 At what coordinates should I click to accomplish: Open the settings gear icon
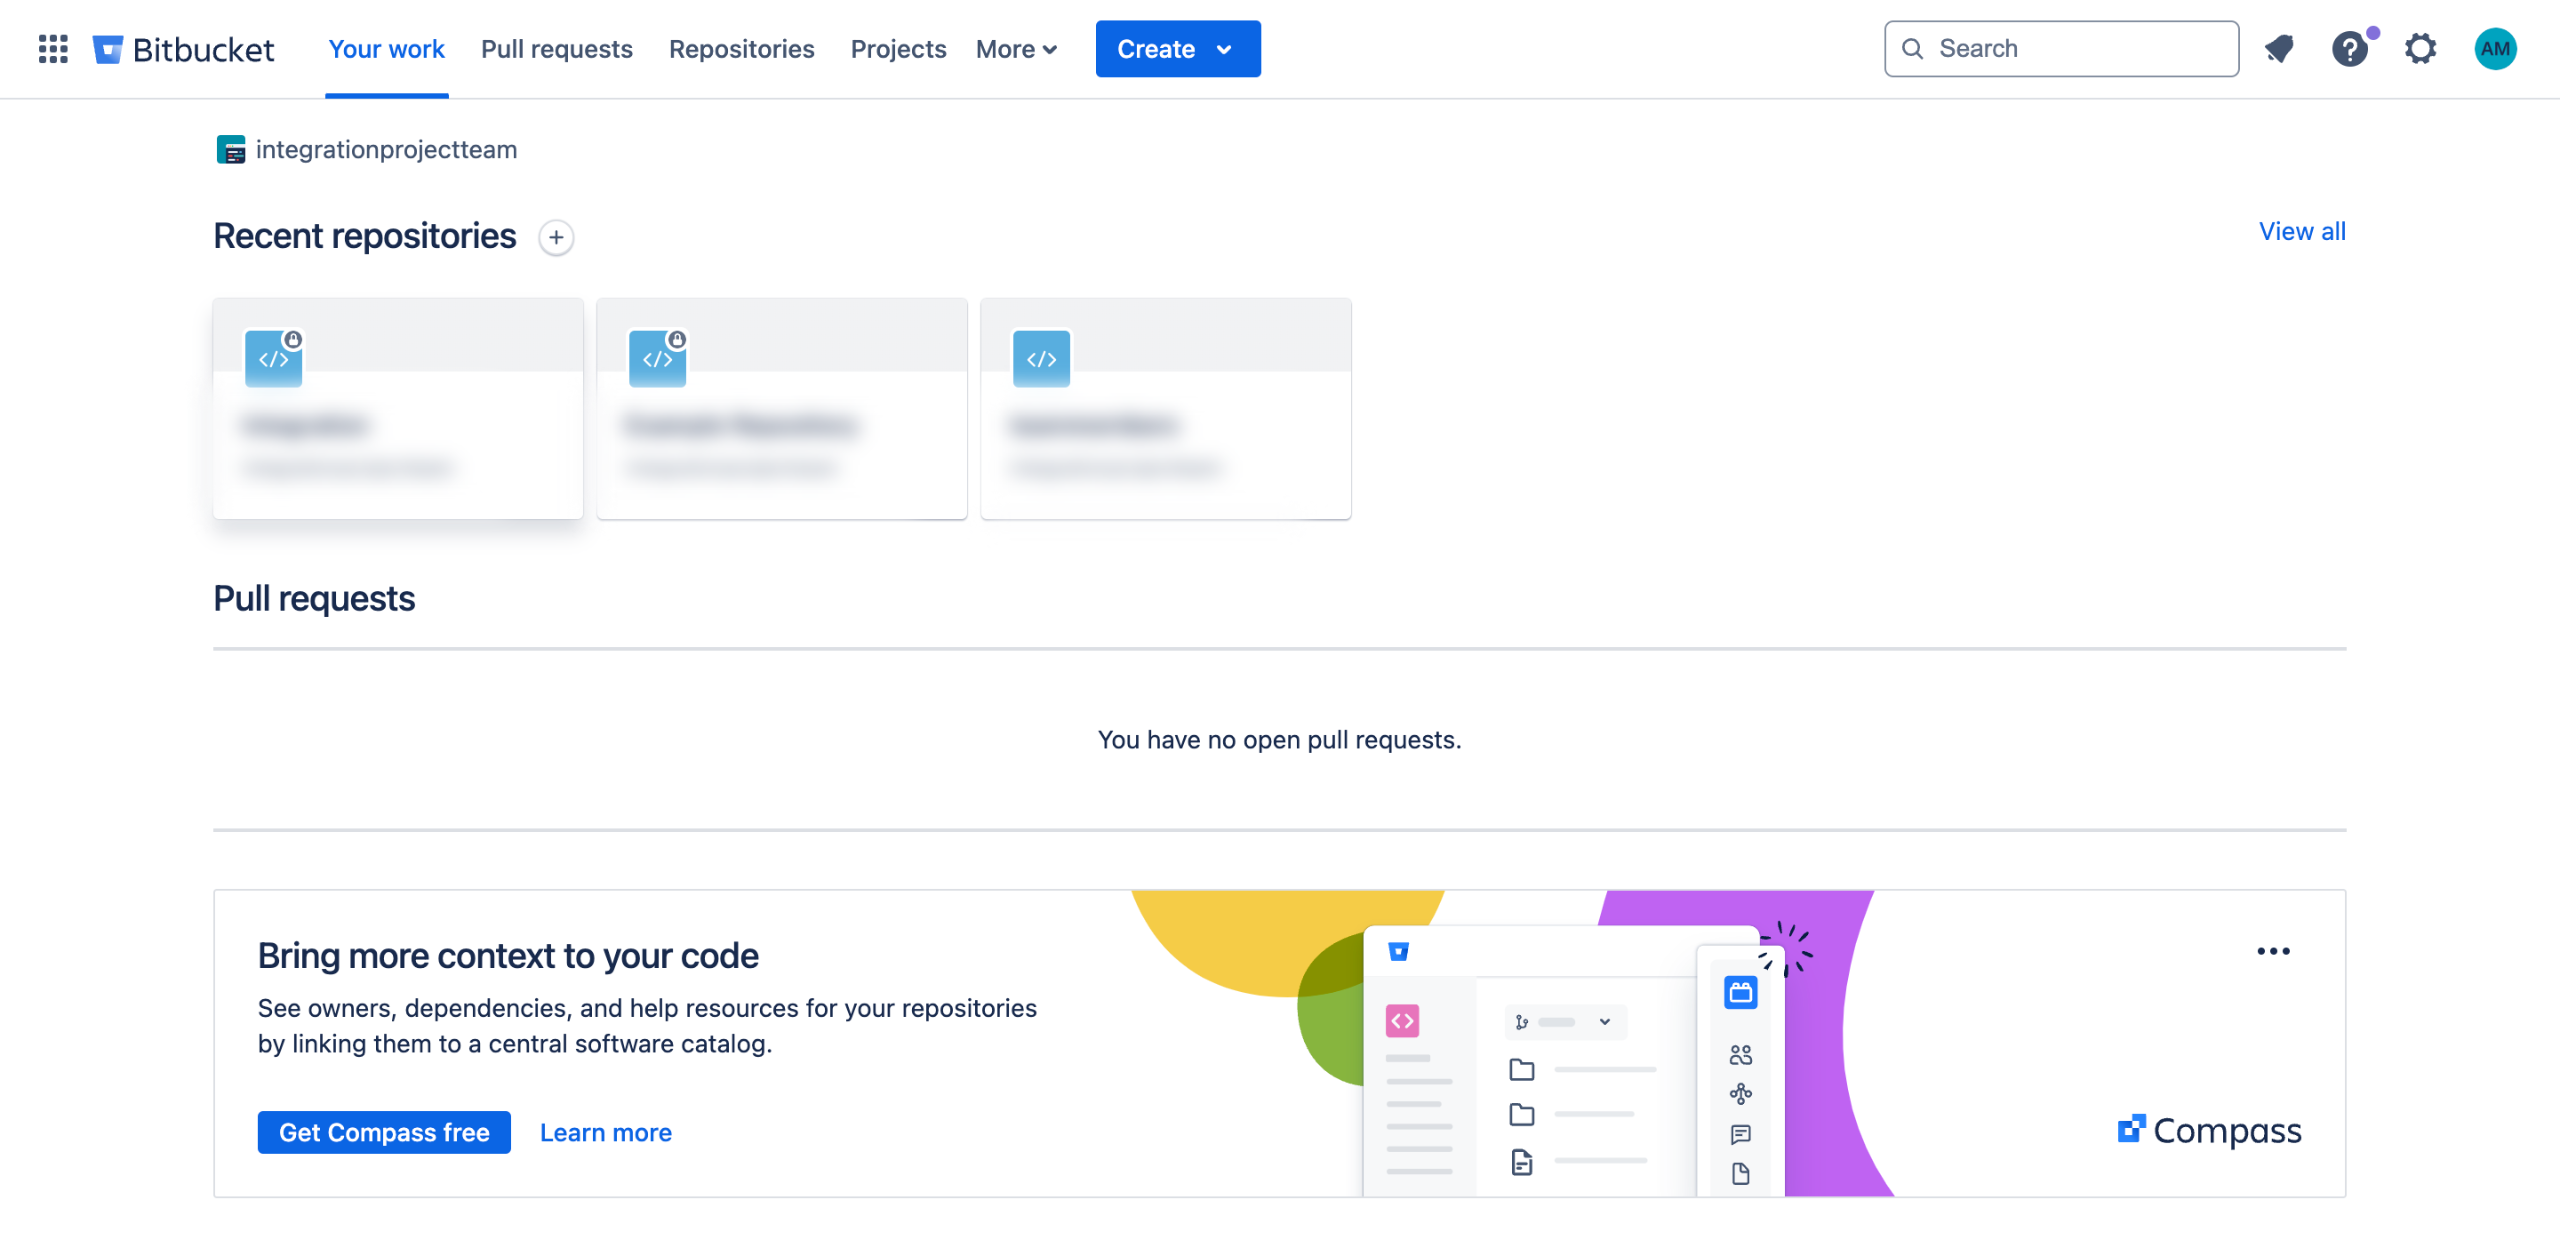2420,49
